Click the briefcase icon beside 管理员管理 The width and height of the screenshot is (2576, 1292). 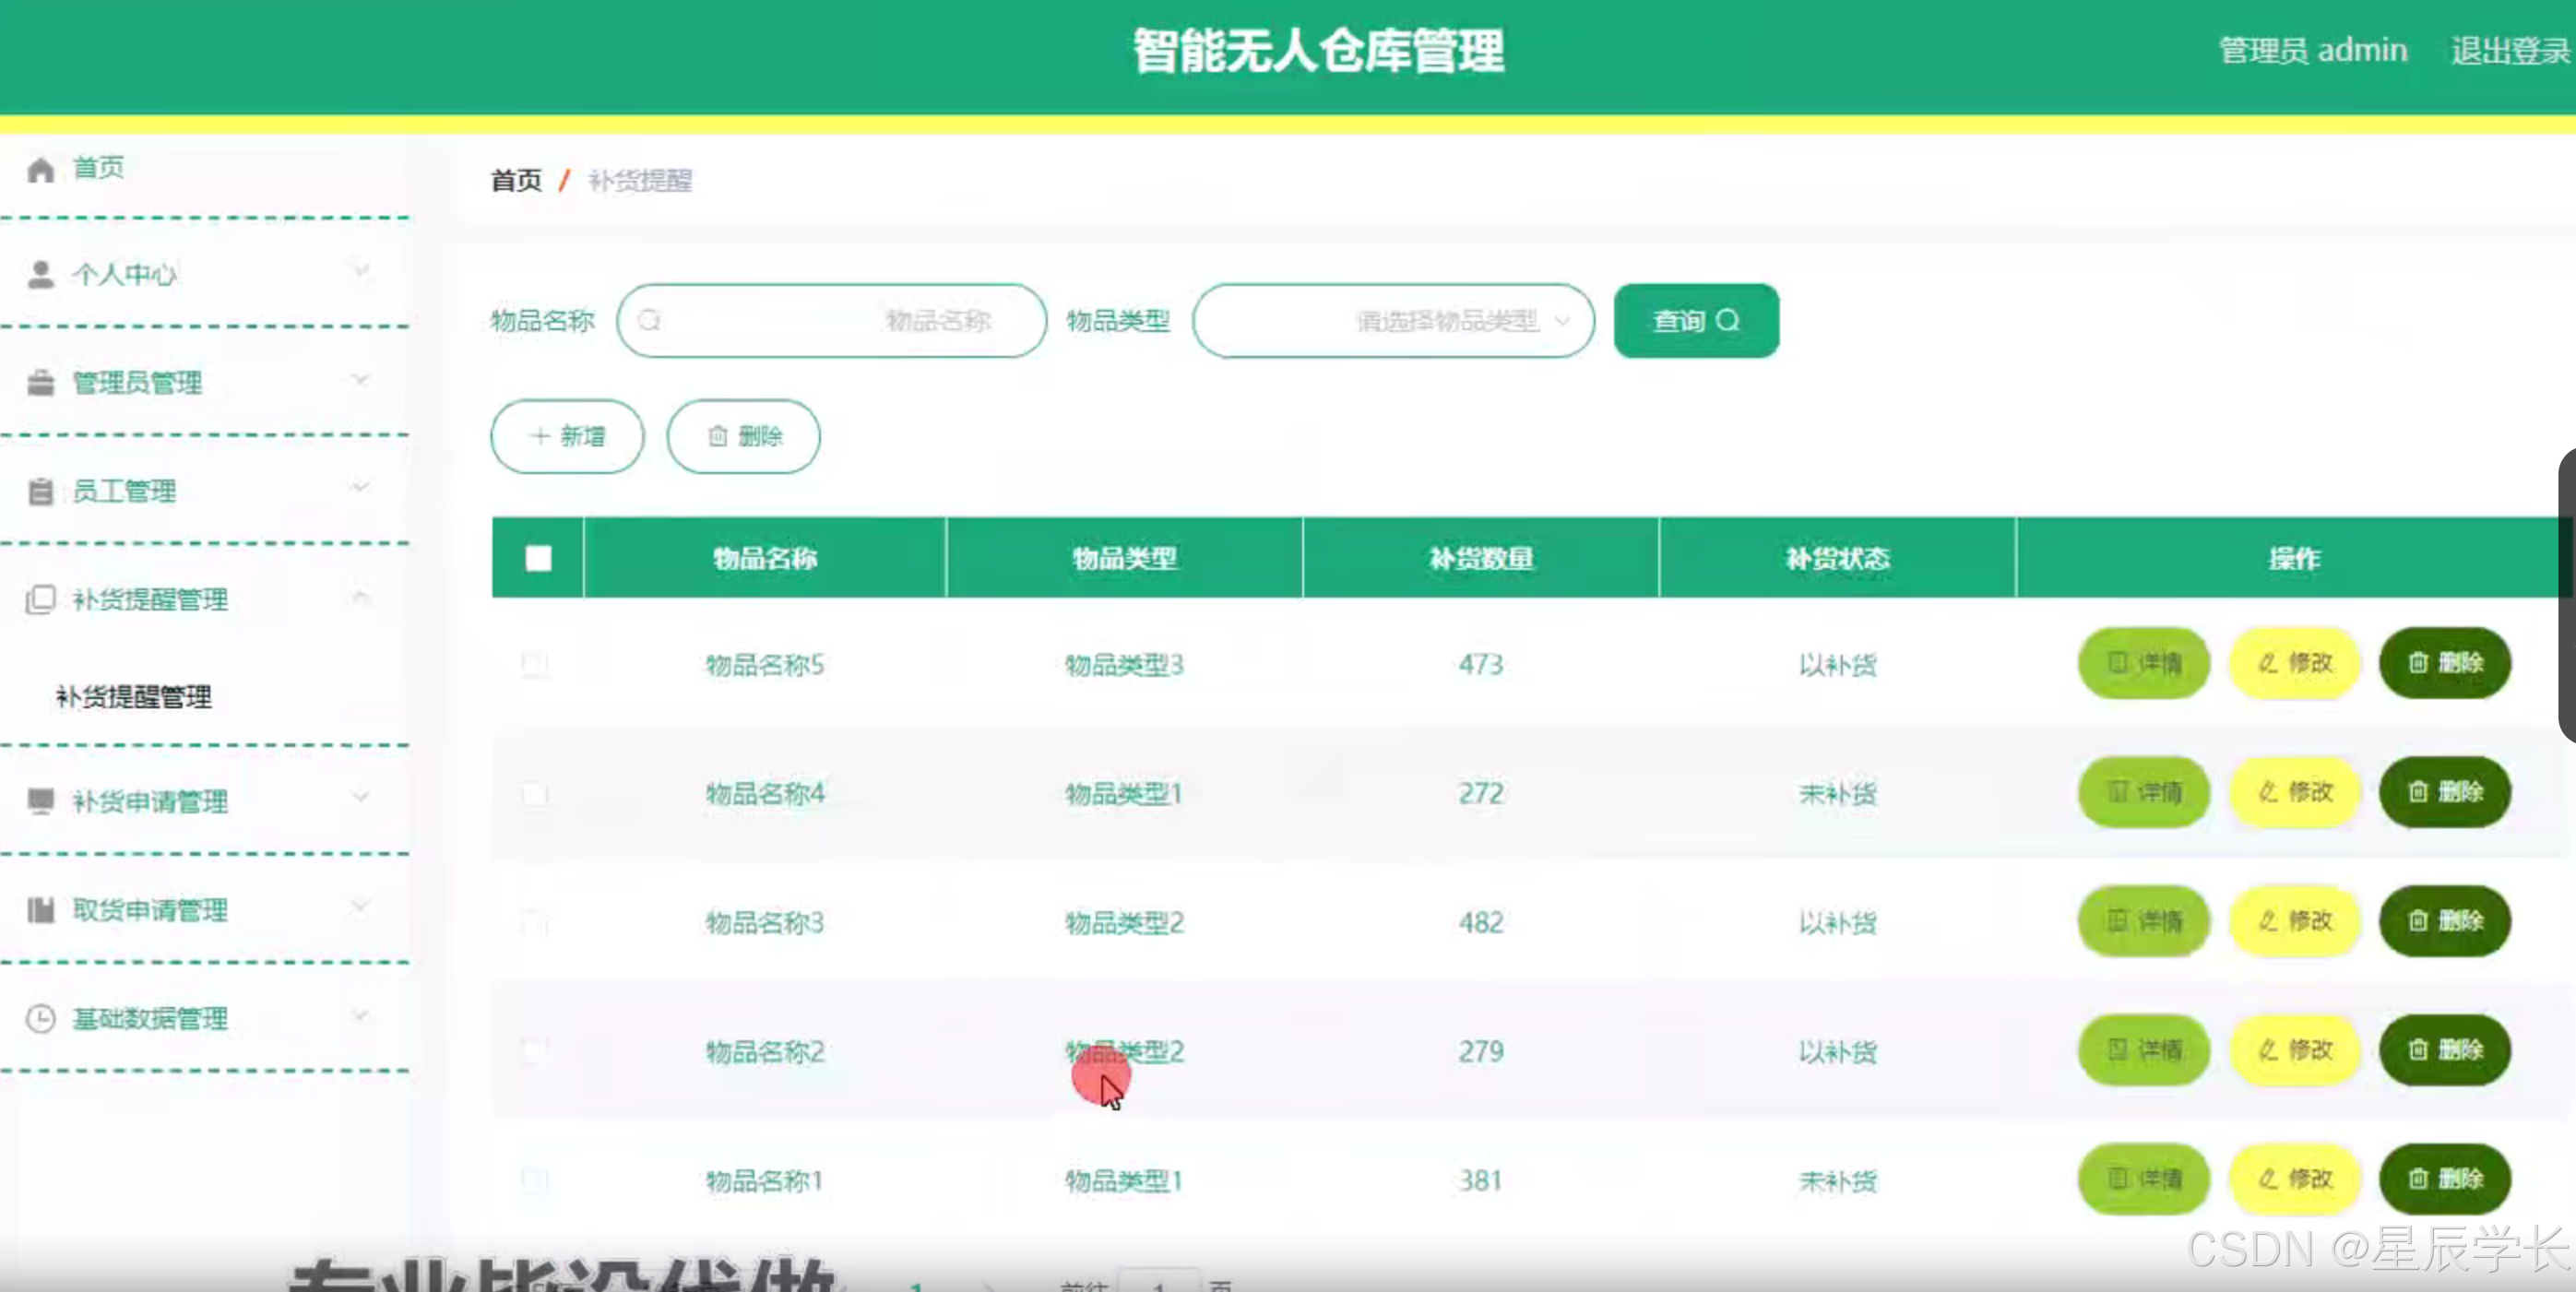click(40, 382)
